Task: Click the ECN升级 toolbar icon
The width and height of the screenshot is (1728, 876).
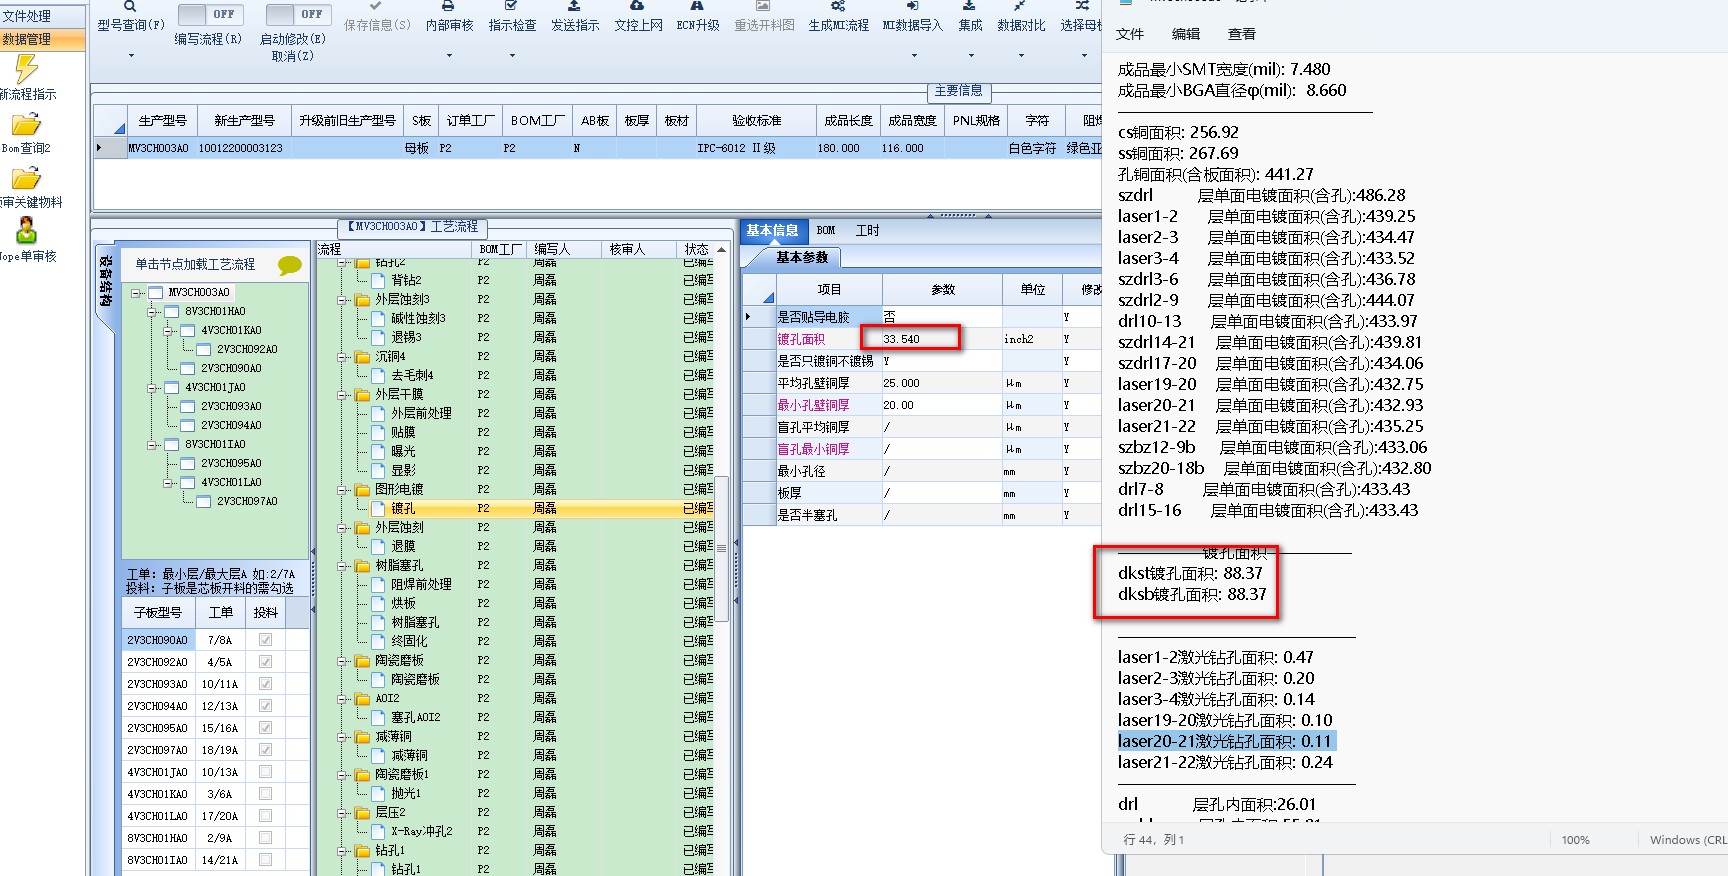Action: click(697, 6)
